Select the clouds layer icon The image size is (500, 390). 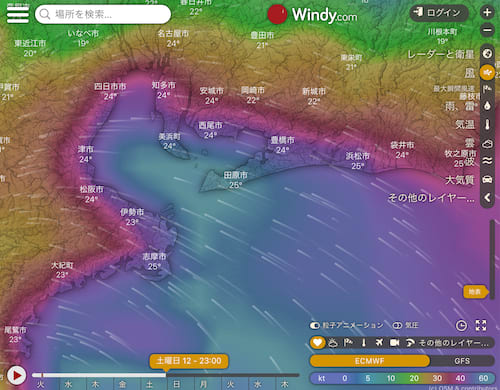[487, 144]
